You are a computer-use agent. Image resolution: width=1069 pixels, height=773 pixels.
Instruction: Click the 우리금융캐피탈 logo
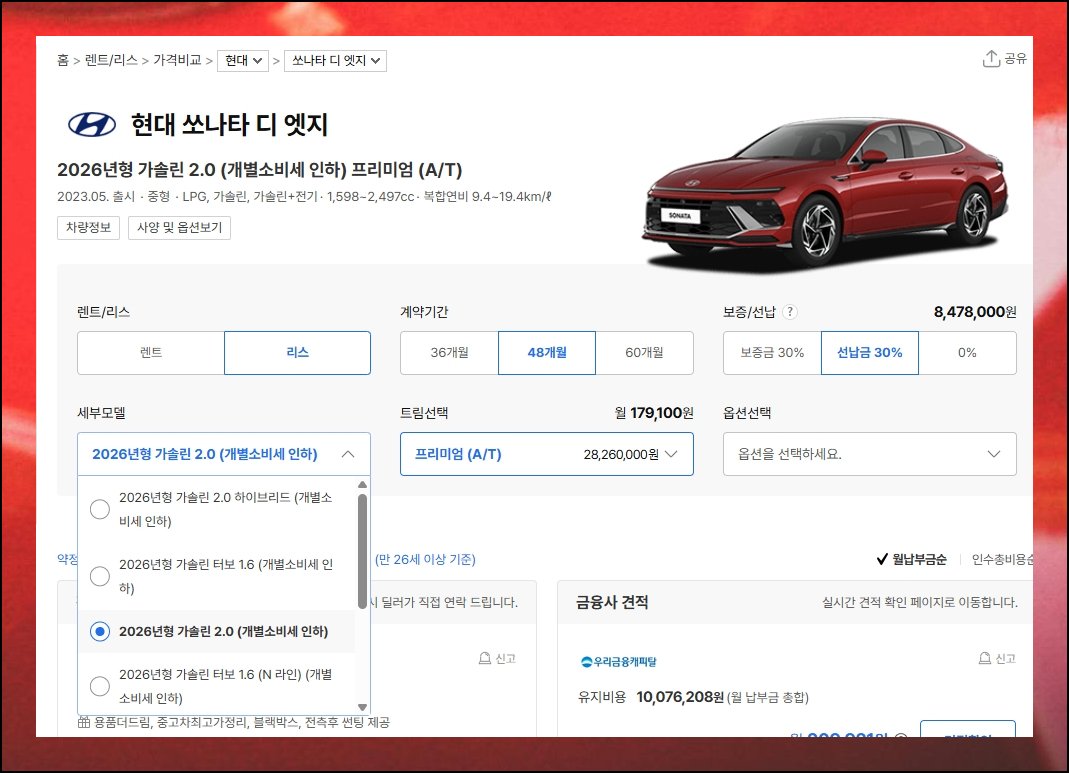pyautogui.click(x=618, y=661)
